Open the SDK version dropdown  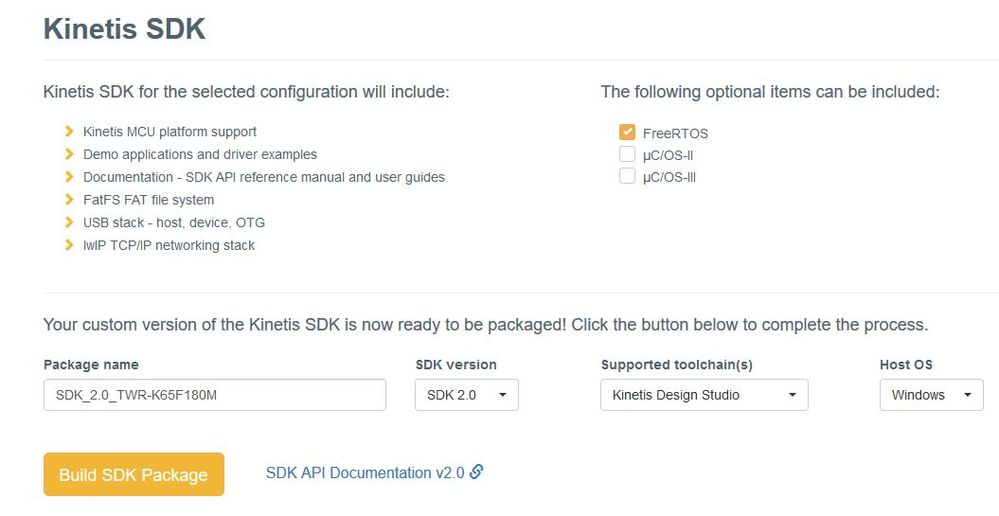[466, 395]
